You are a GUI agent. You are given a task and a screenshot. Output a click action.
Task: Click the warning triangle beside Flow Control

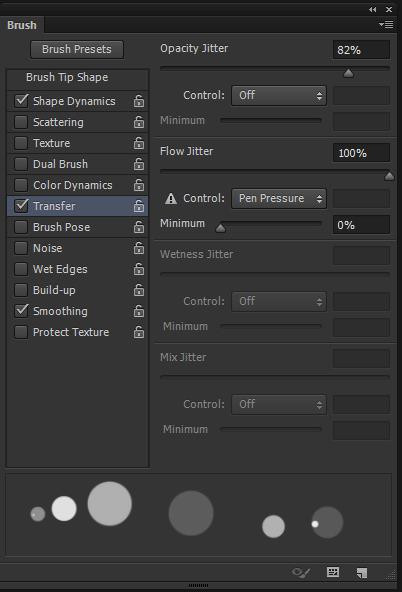(171, 199)
